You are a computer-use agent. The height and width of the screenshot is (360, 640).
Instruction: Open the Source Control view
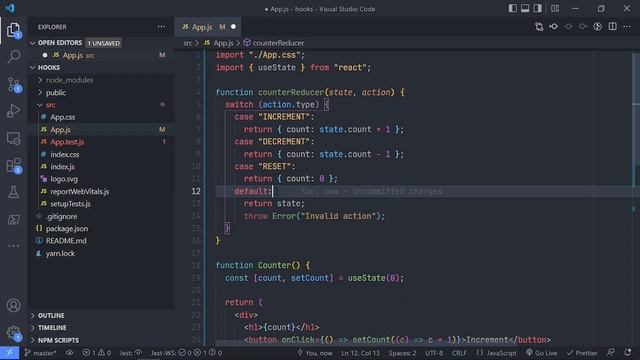(13, 84)
